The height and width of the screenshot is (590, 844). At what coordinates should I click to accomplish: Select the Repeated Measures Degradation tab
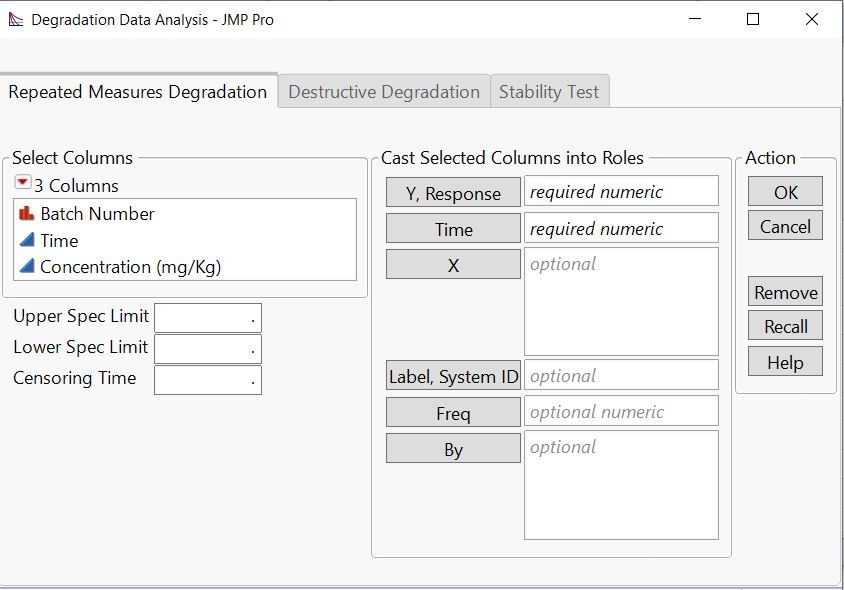[x=136, y=90]
